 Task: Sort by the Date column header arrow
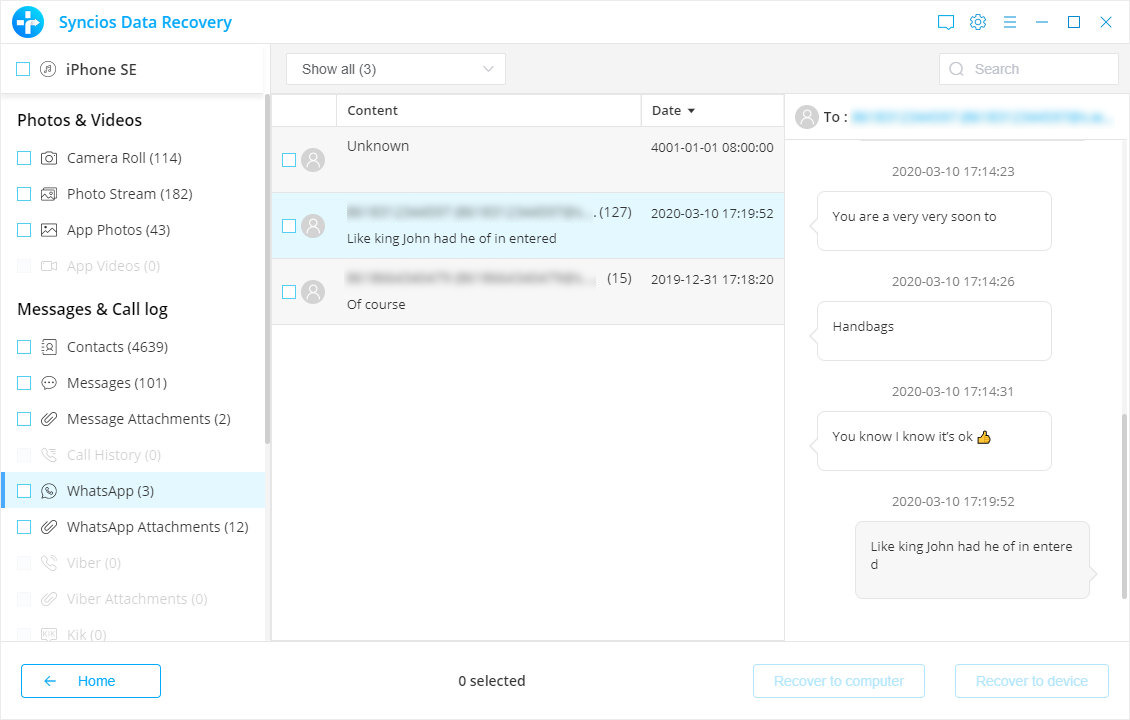tap(691, 111)
